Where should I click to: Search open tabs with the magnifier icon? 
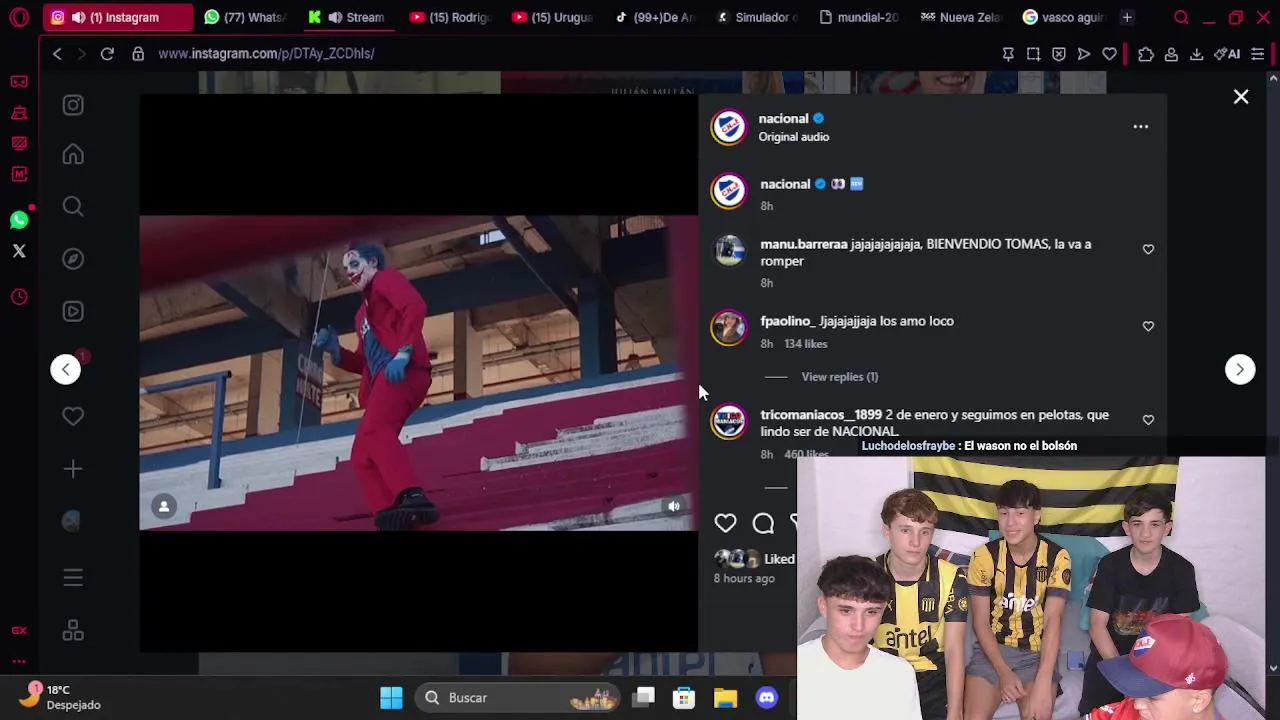pos(1181,17)
